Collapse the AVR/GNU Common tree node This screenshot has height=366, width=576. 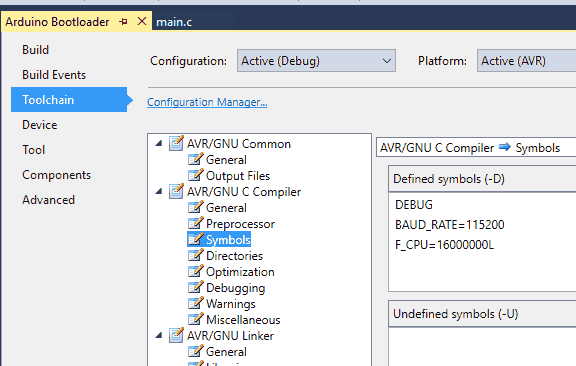coord(159,143)
